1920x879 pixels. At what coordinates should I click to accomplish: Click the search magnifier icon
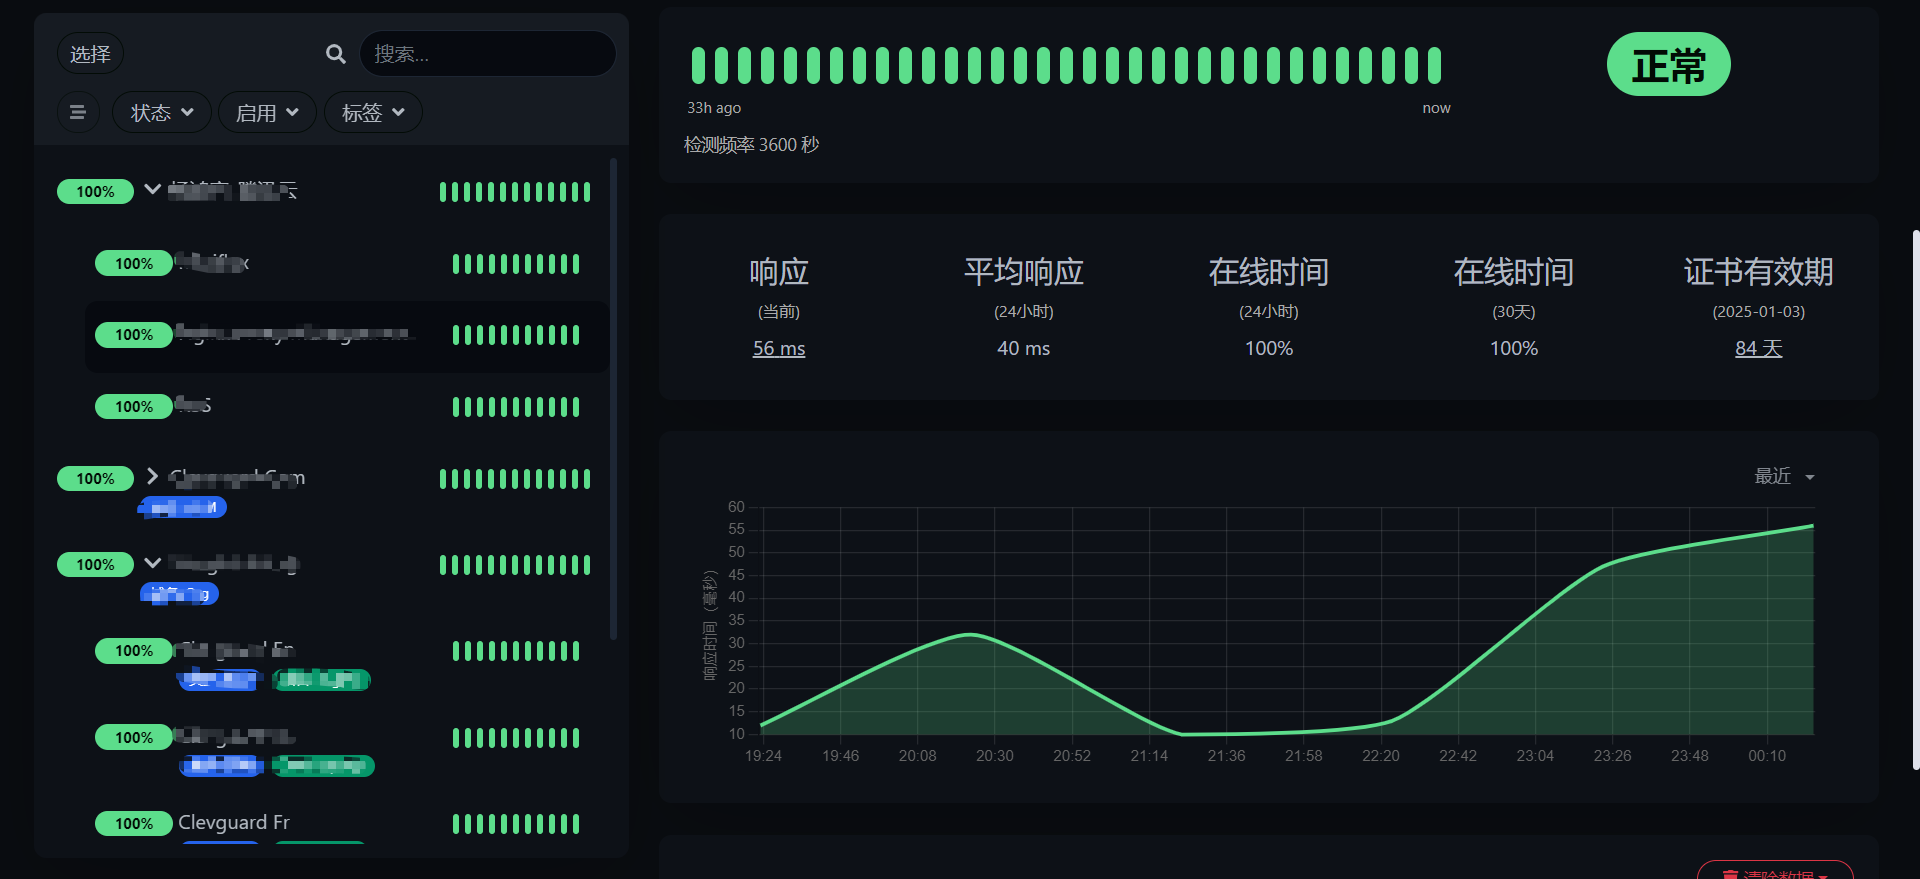(336, 54)
